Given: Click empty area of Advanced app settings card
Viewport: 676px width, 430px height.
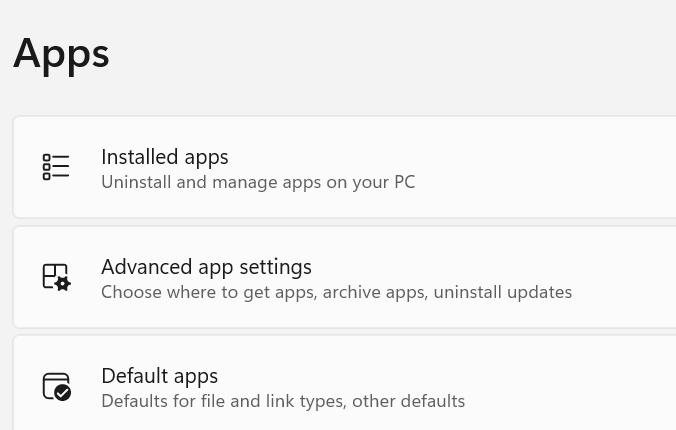Looking at the screenshot, I should click(x=620, y=277).
